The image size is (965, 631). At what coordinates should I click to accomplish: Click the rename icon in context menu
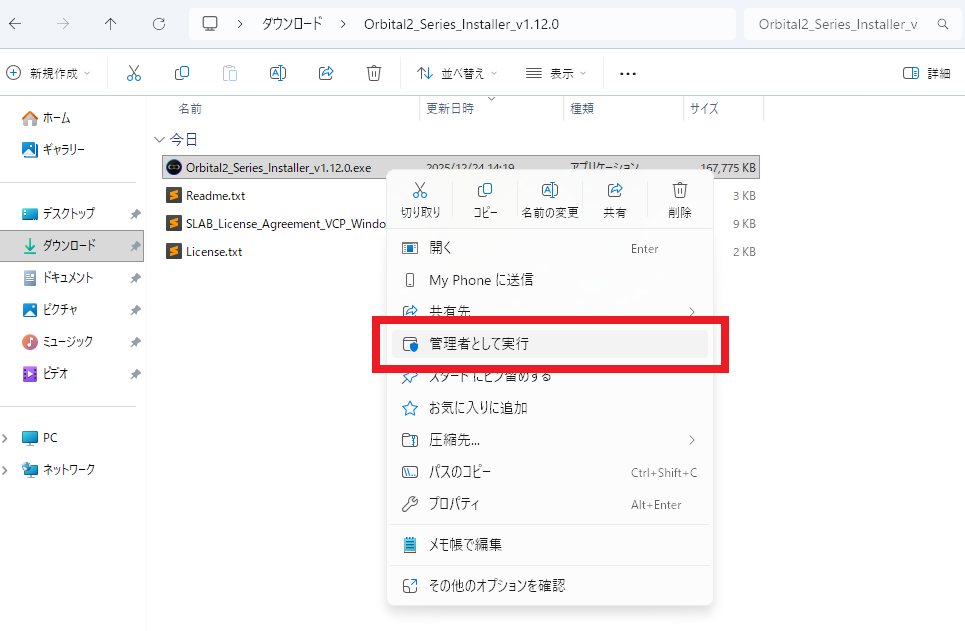[x=550, y=191]
